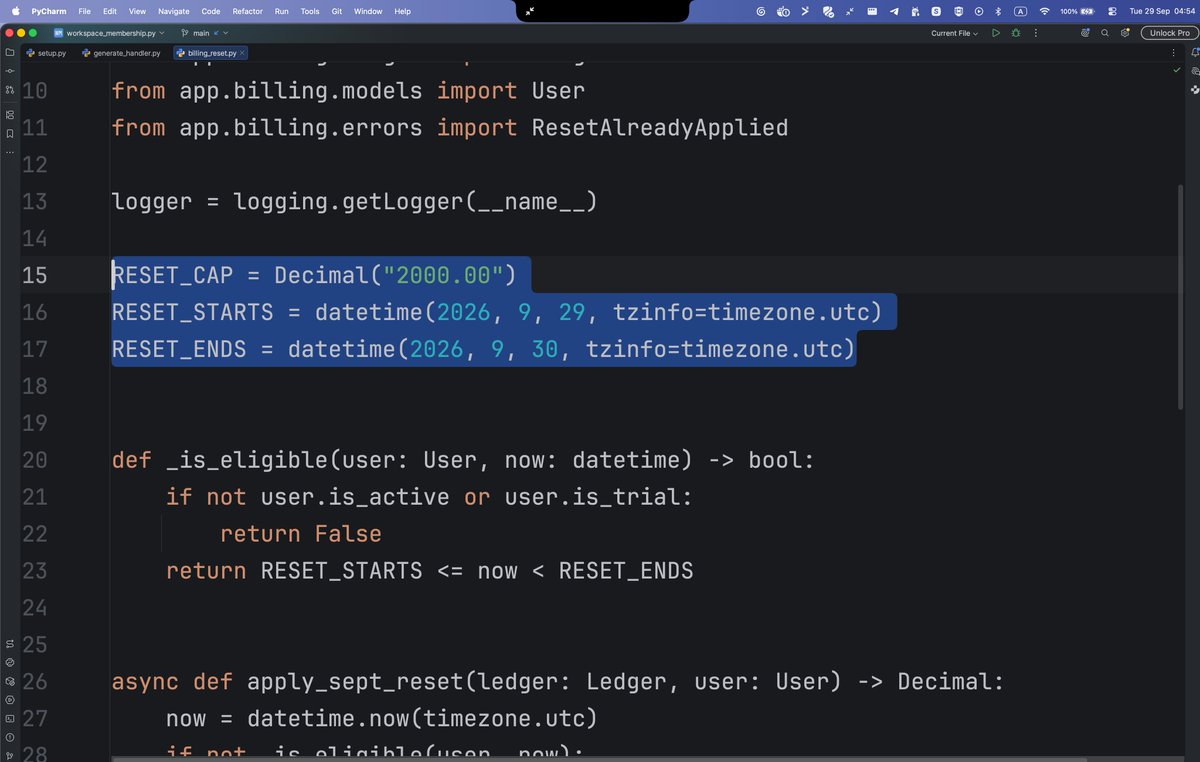Open the main Git branch dropdown
The width and height of the screenshot is (1200, 762).
[x=203, y=33]
